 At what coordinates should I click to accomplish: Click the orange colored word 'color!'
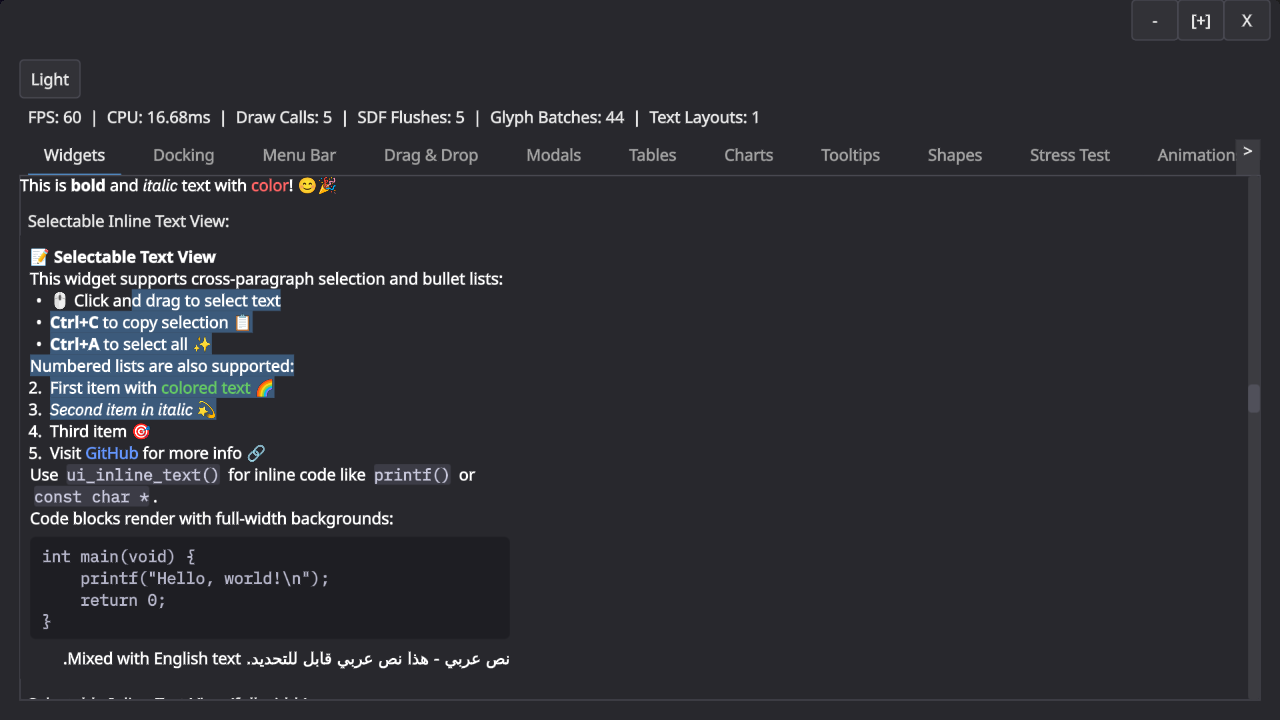pyautogui.click(x=269, y=185)
